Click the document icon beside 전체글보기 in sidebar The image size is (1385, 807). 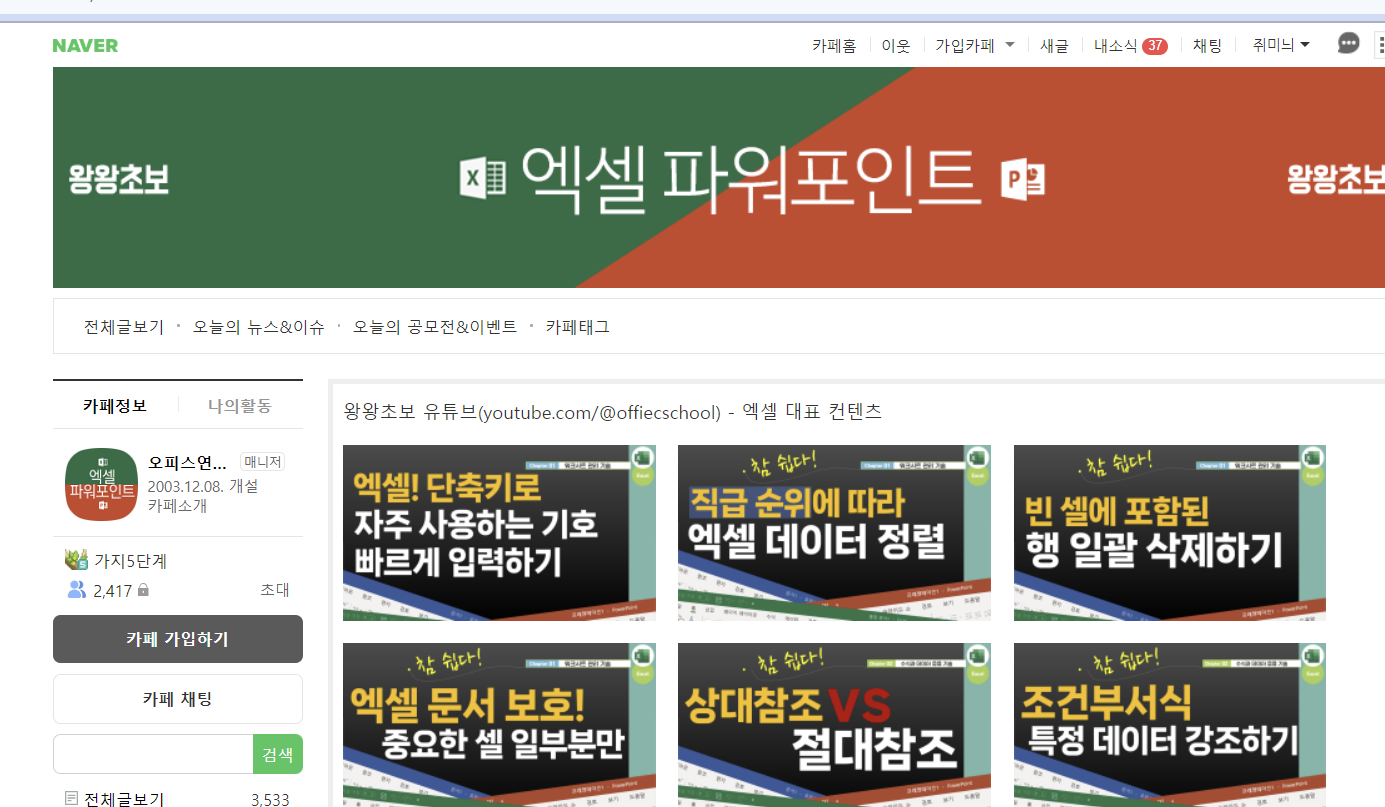click(x=71, y=798)
